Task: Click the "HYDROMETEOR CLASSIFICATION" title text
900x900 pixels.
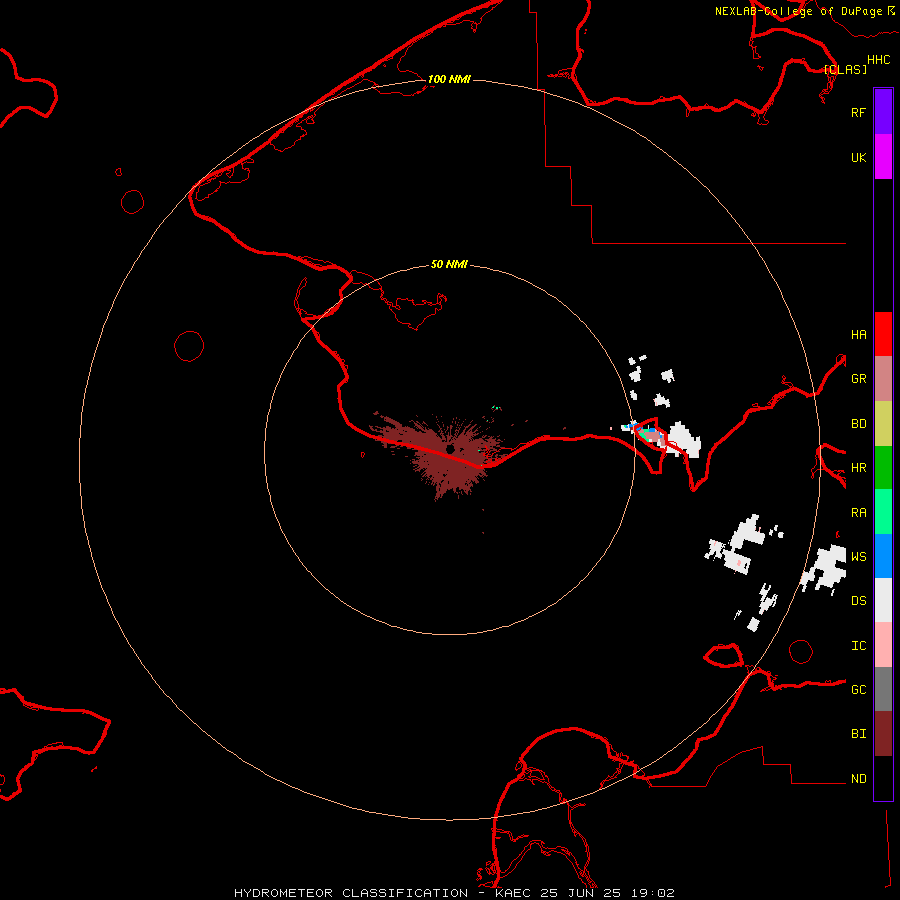Action: pos(351,893)
